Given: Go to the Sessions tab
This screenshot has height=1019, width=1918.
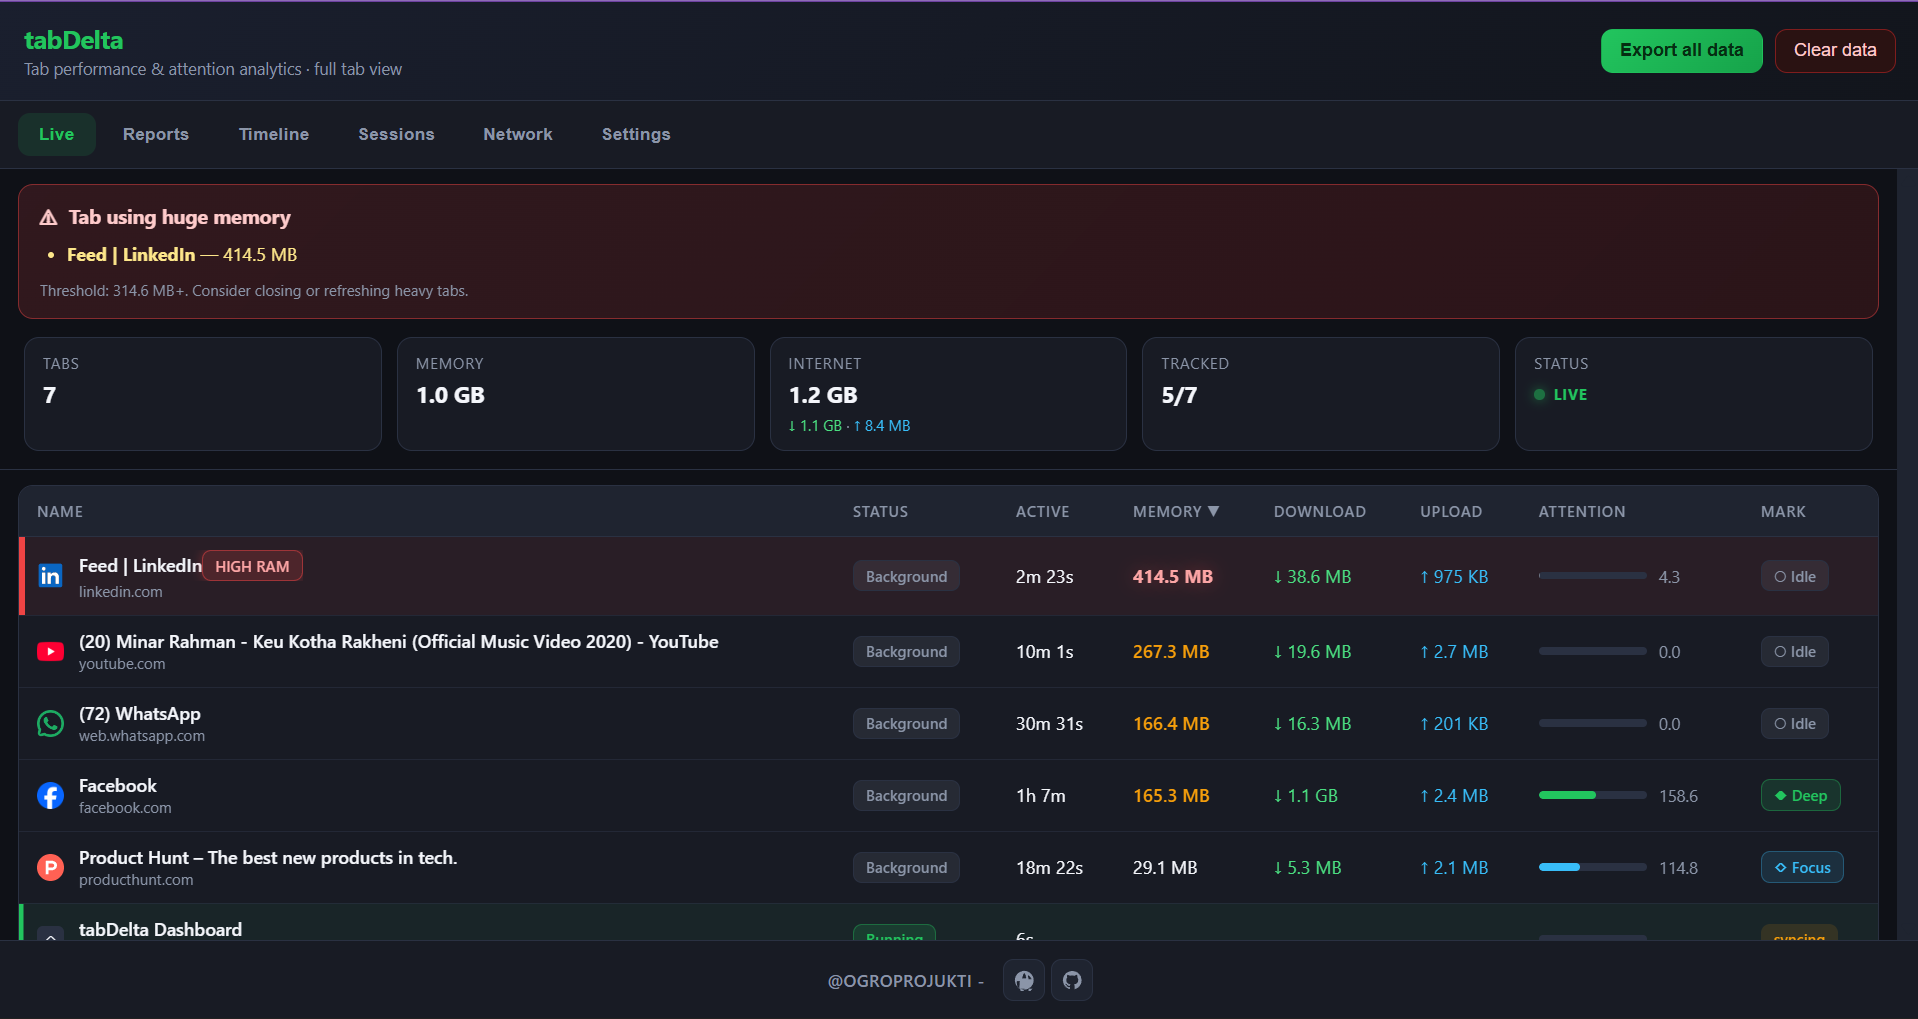Looking at the screenshot, I should (396, 134).
